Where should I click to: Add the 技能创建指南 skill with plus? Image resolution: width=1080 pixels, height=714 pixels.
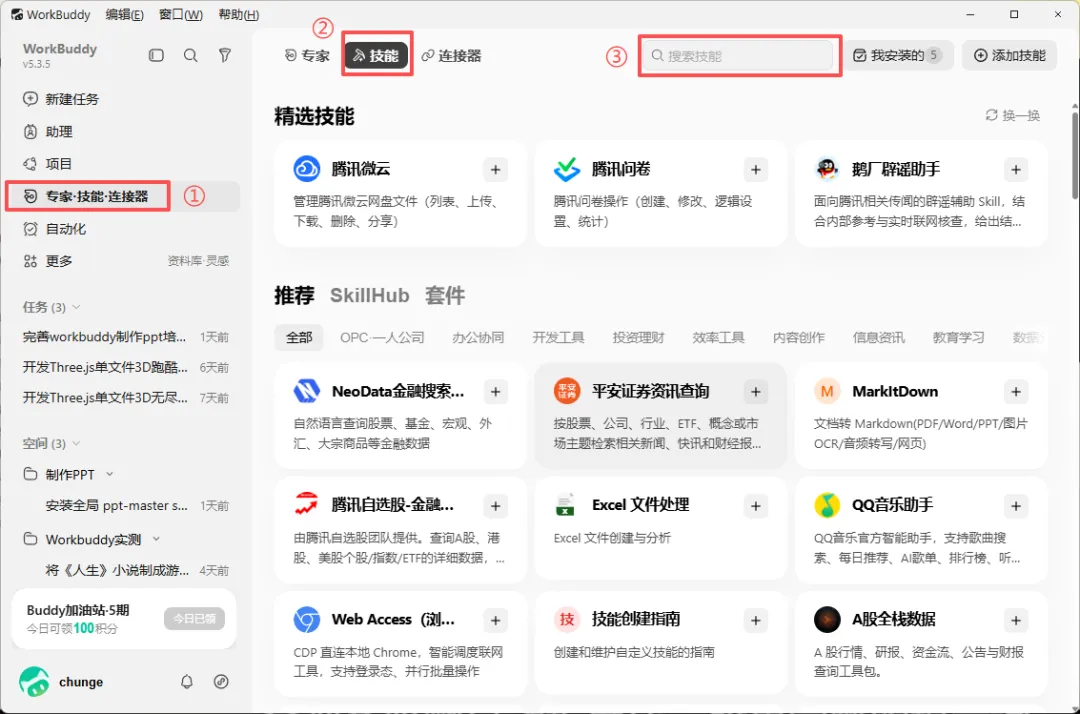pyautogui.click(x=756, y=620)
